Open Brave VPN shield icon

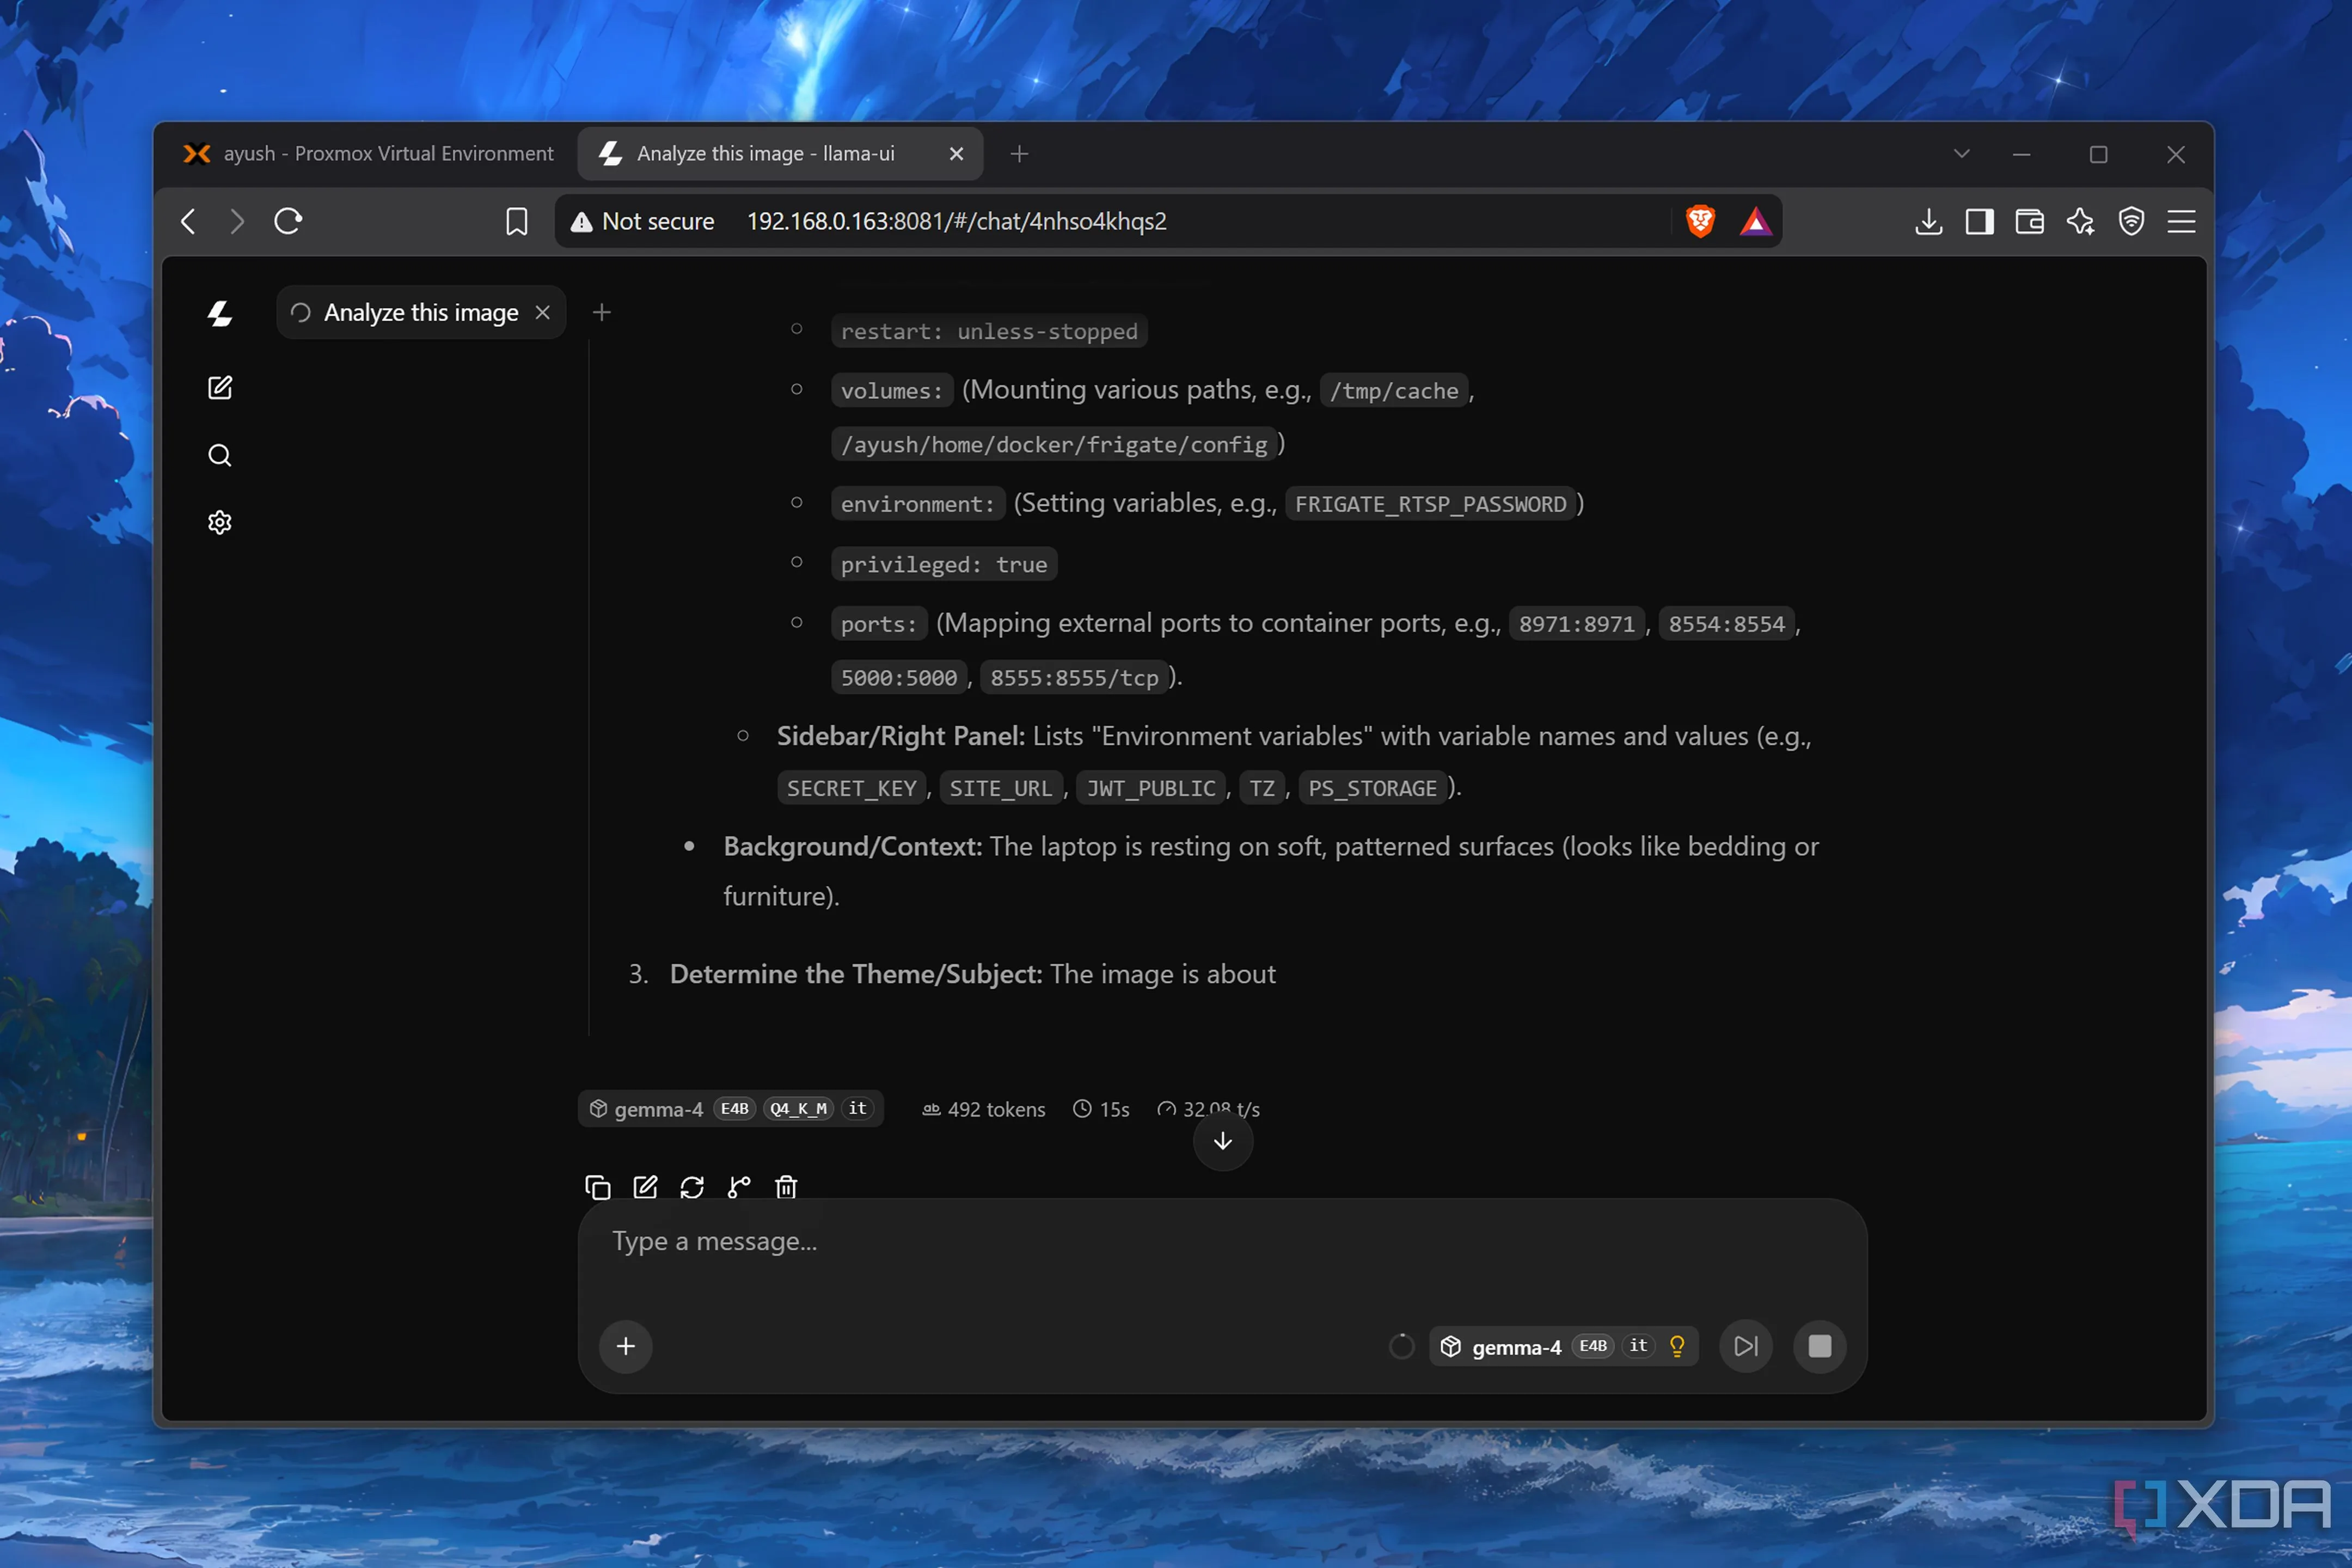[x=2131, y=221]
